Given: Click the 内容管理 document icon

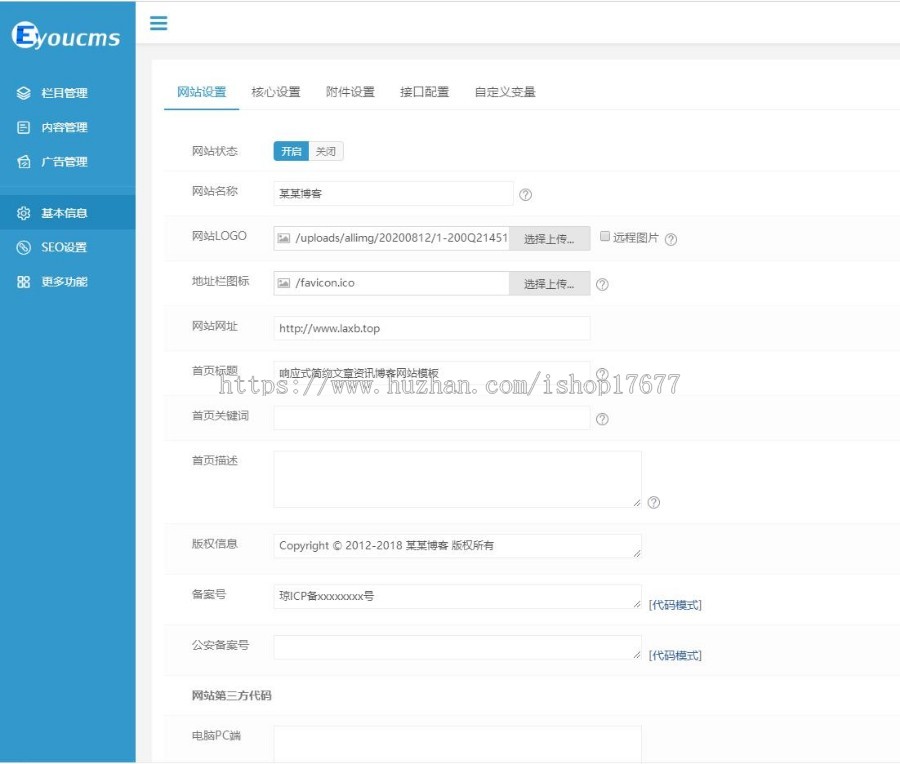Looking at the screenshot, I should (x=24, y=127).
